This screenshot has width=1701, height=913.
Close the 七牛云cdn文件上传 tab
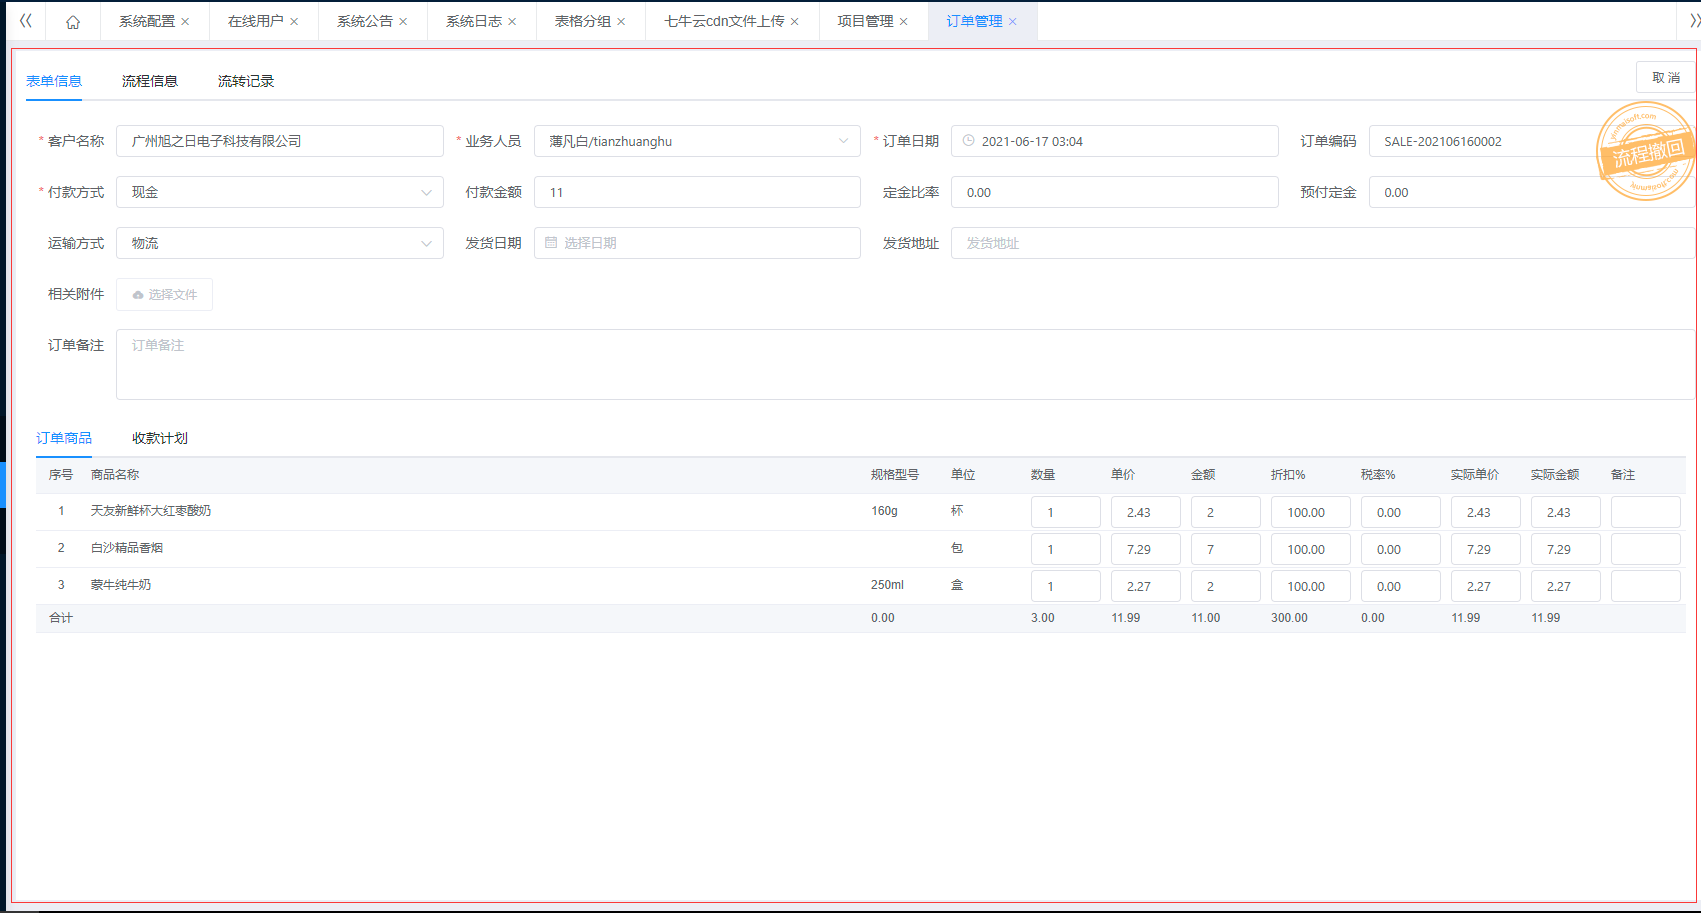click(x=795, y=22)
